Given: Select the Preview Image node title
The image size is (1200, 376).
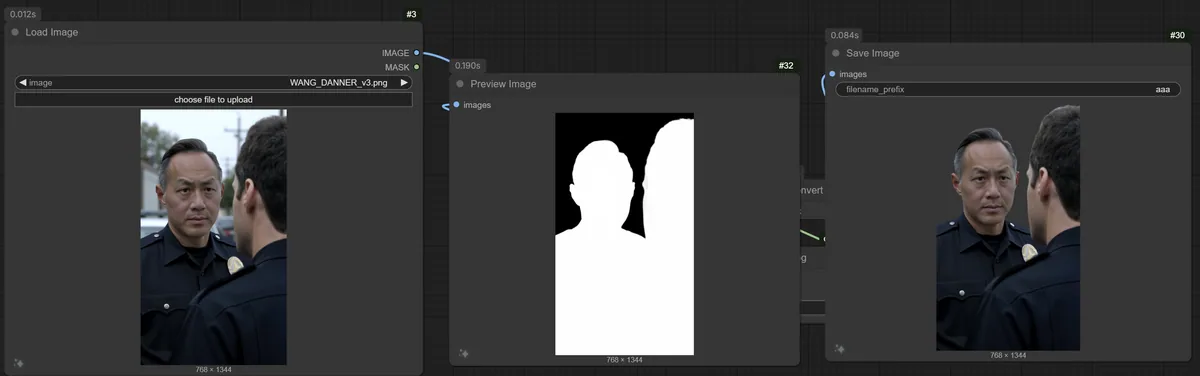Looking at the screenshot, I should coord(503,84).
